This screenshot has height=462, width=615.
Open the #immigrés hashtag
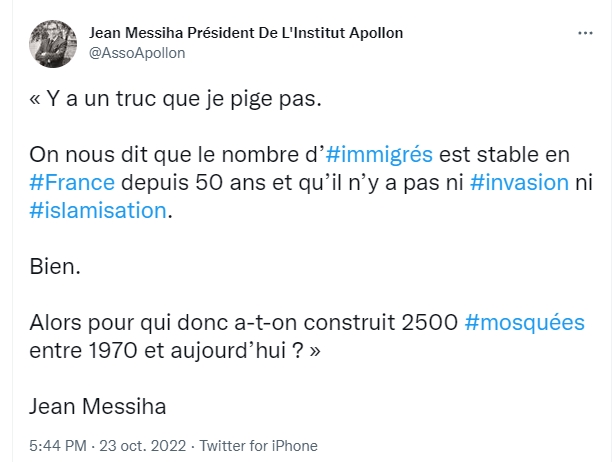click(379, 155)
